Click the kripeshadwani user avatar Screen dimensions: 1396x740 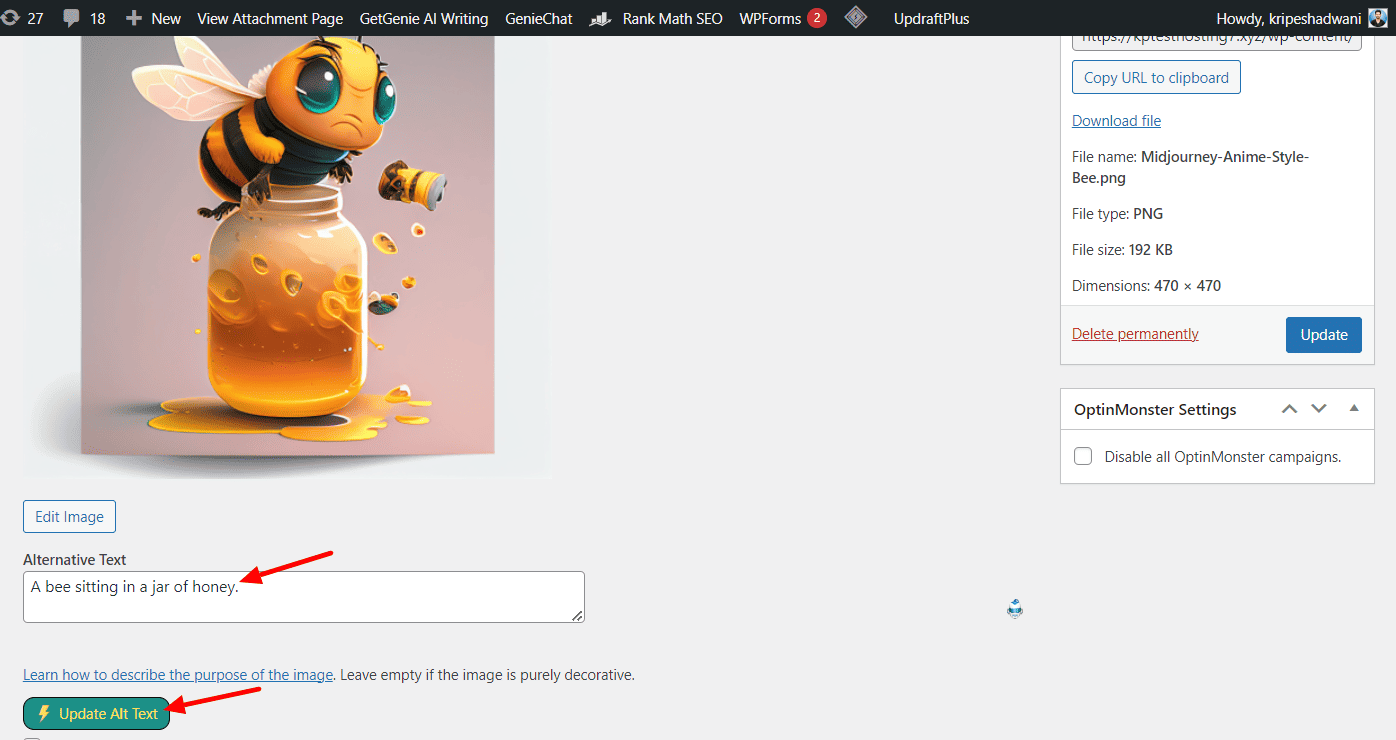click(1377, 18)
